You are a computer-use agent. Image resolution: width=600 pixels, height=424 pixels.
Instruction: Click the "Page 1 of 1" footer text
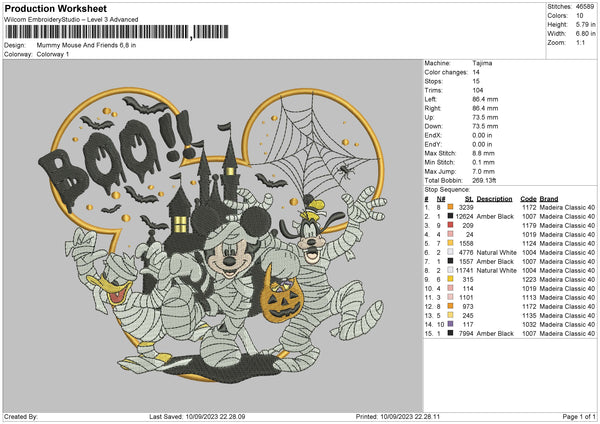[x=579, y=416]
